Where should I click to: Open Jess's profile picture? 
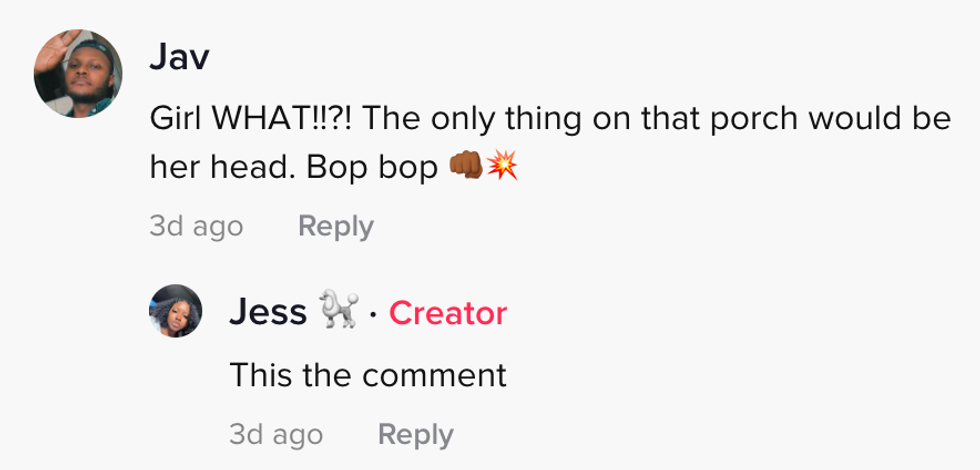176,312
